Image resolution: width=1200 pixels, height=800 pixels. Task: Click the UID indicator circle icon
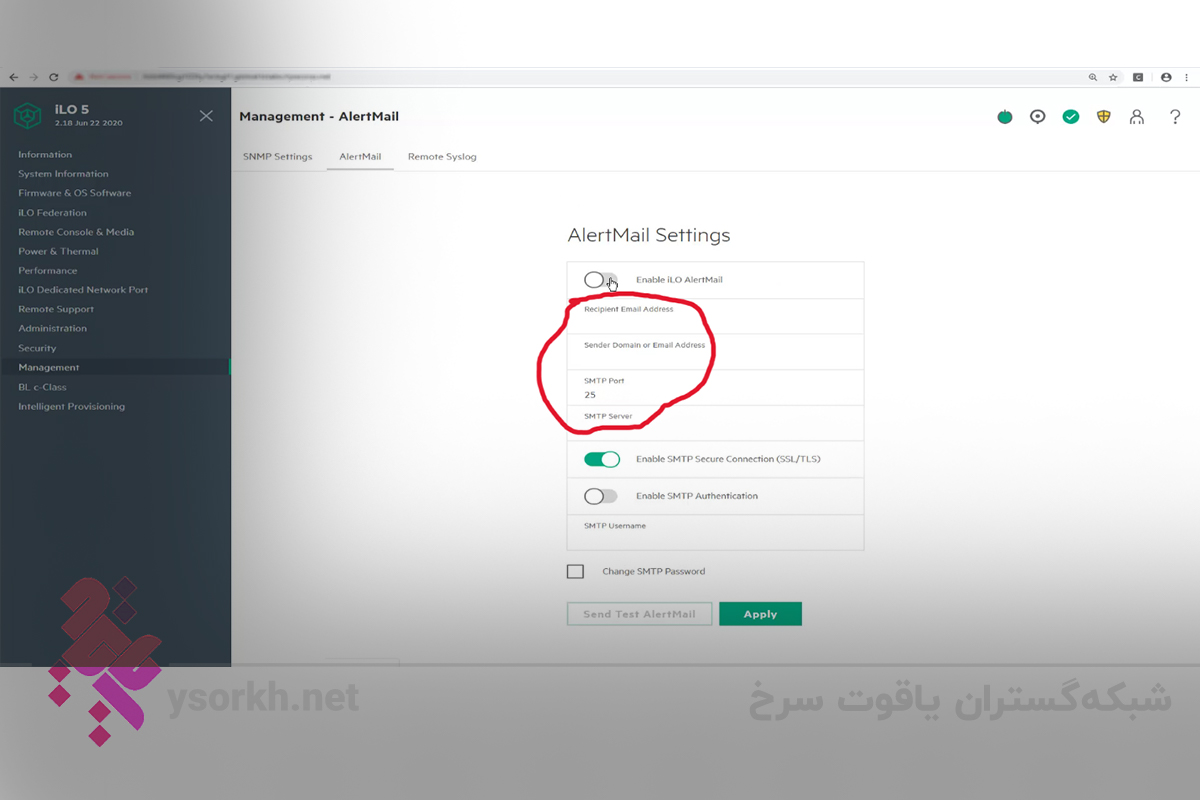coord(1038,117)
